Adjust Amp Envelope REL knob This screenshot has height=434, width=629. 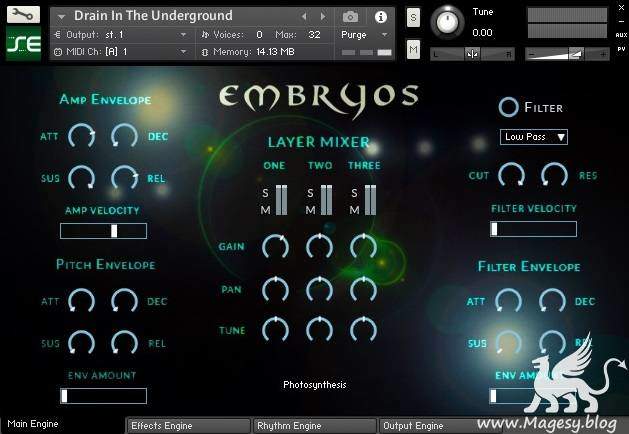pyautogui.click(x=124, y=177)
